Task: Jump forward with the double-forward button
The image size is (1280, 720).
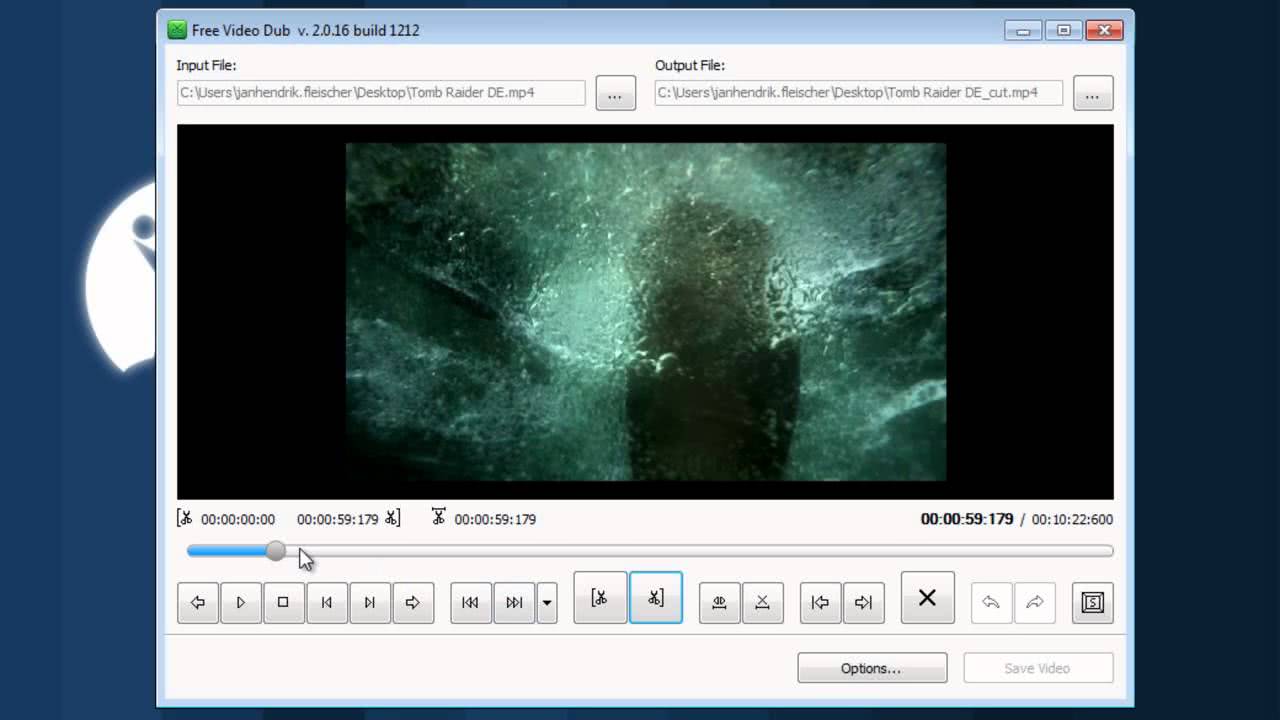Action: [x=514, y=602]
